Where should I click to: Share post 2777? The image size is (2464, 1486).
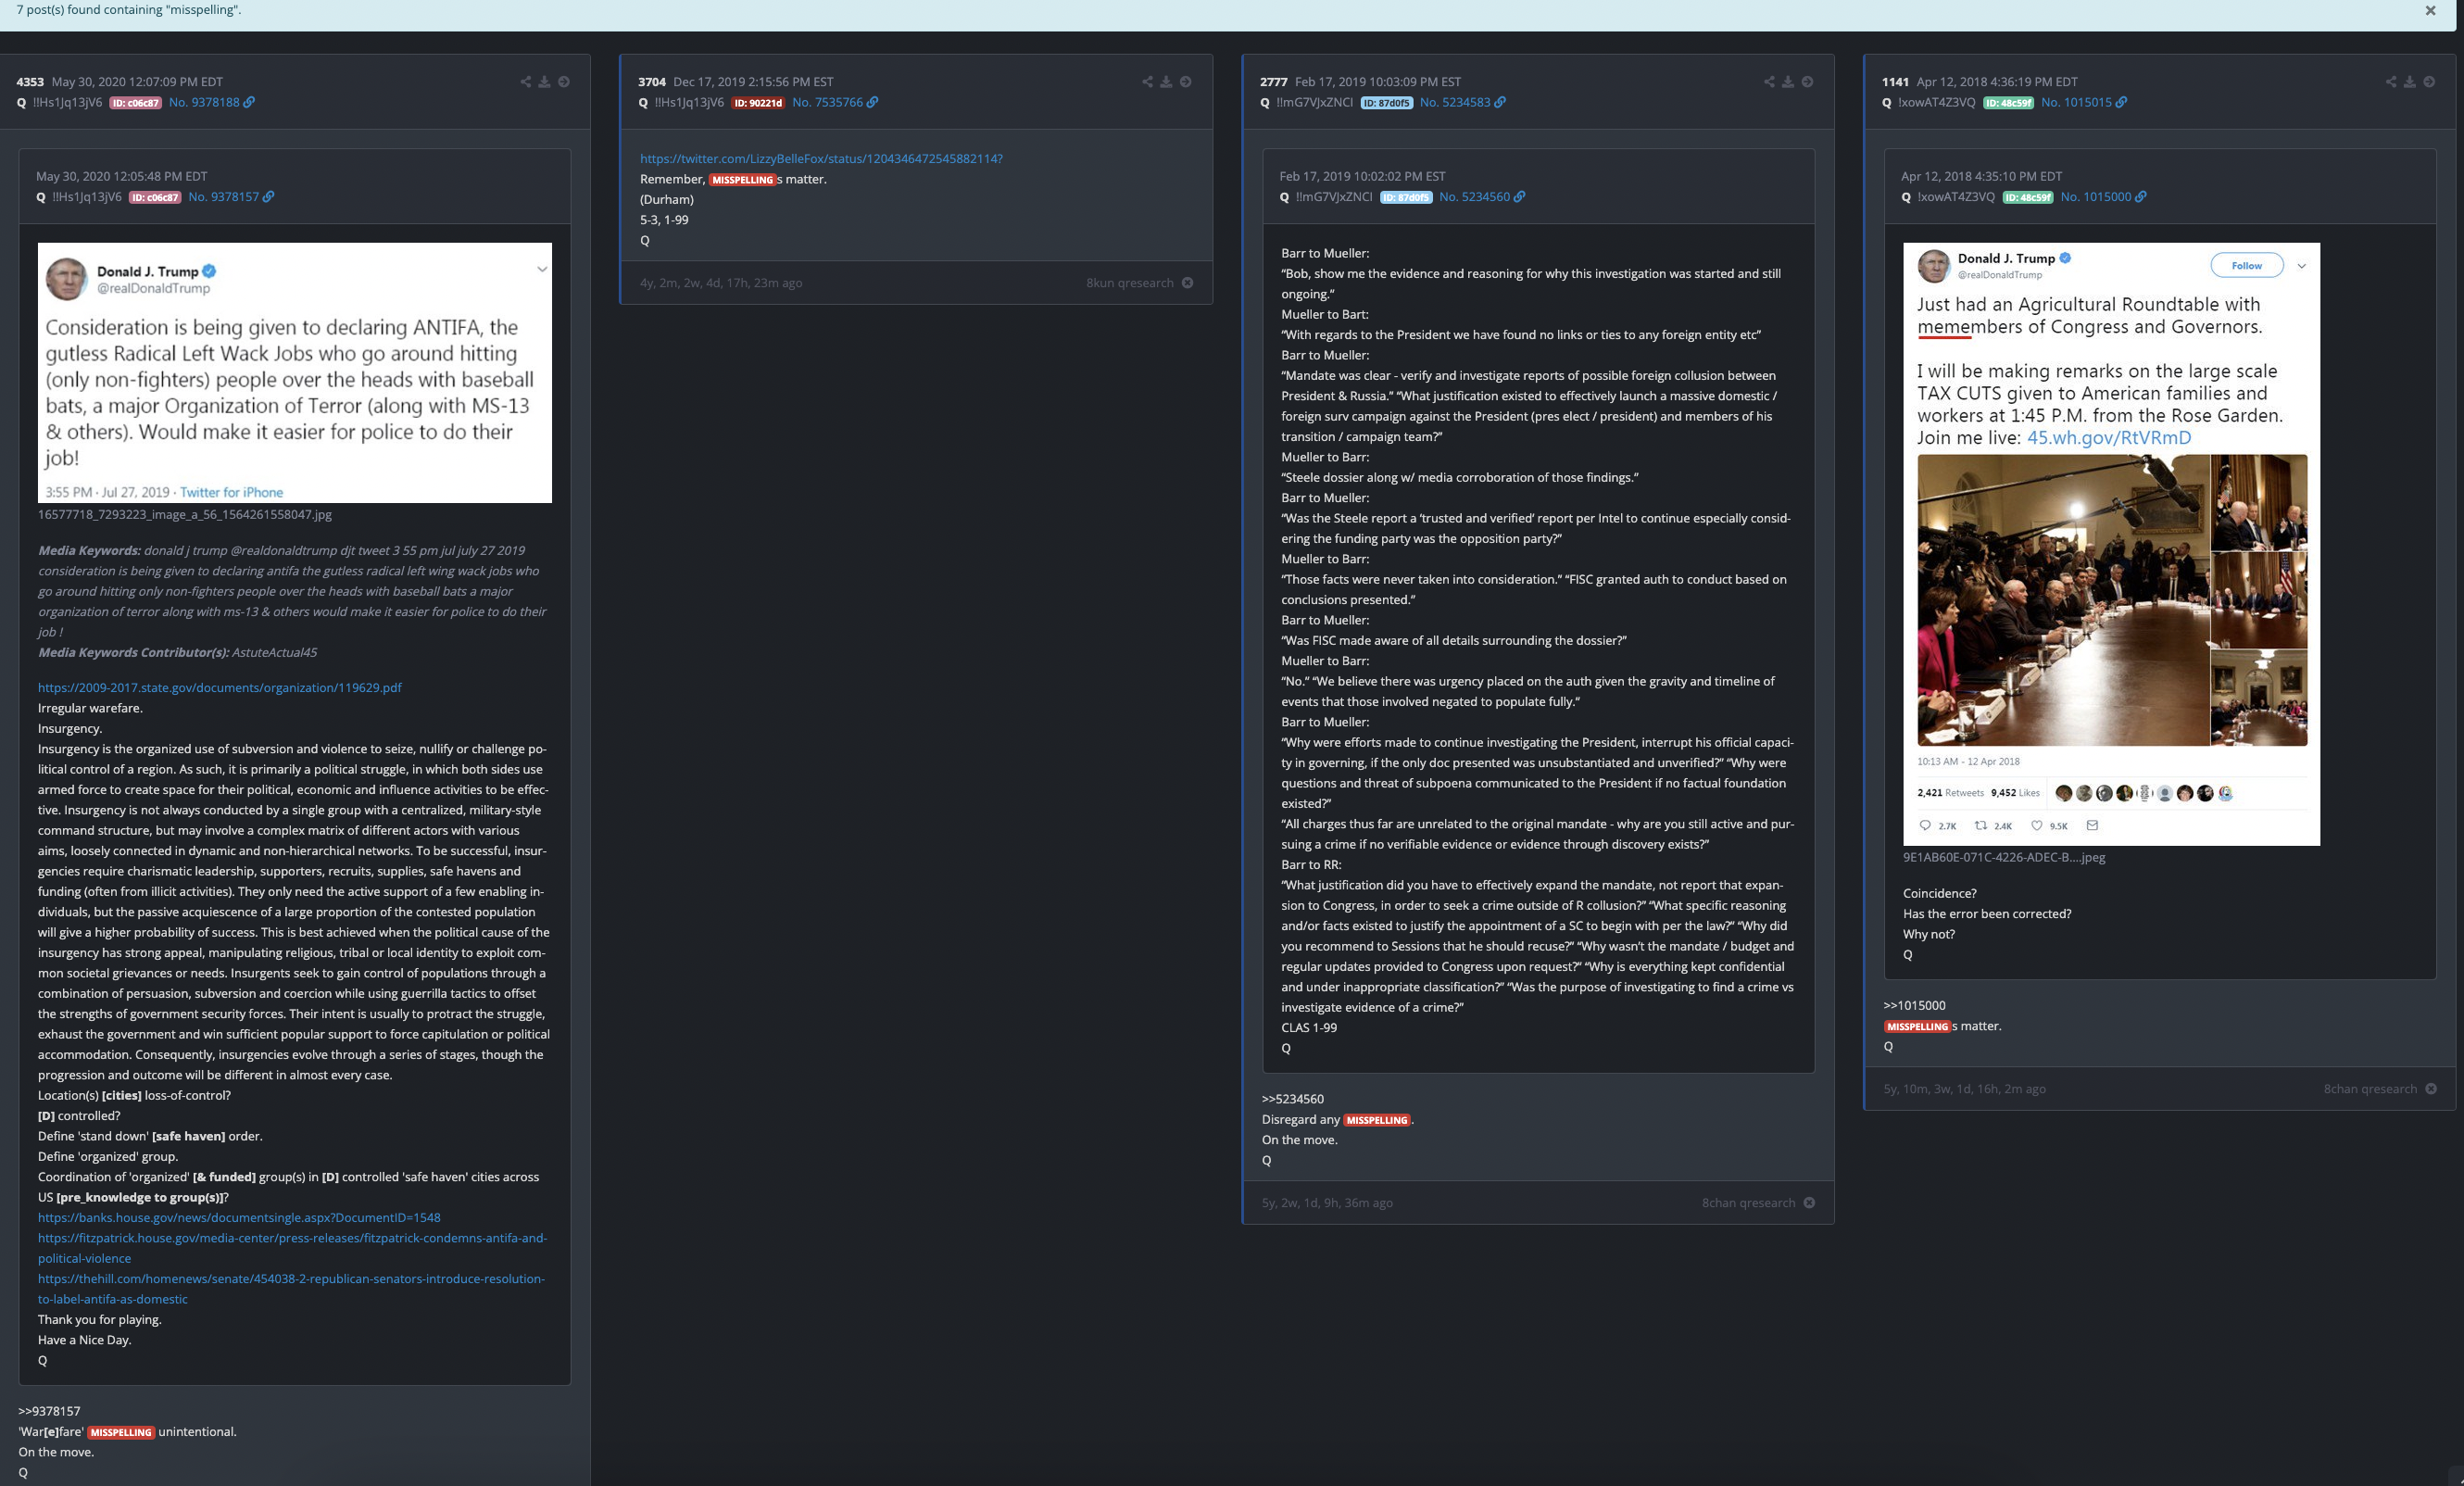(x=1769, y=82)
